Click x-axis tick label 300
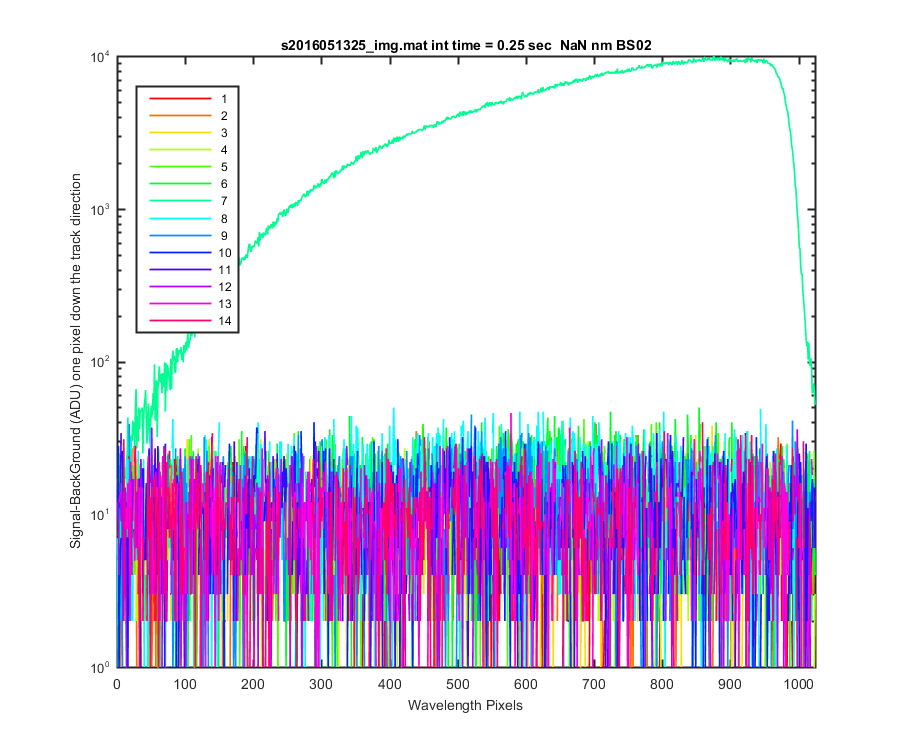This screenshot has width=900, height=750. click(321, 684)
